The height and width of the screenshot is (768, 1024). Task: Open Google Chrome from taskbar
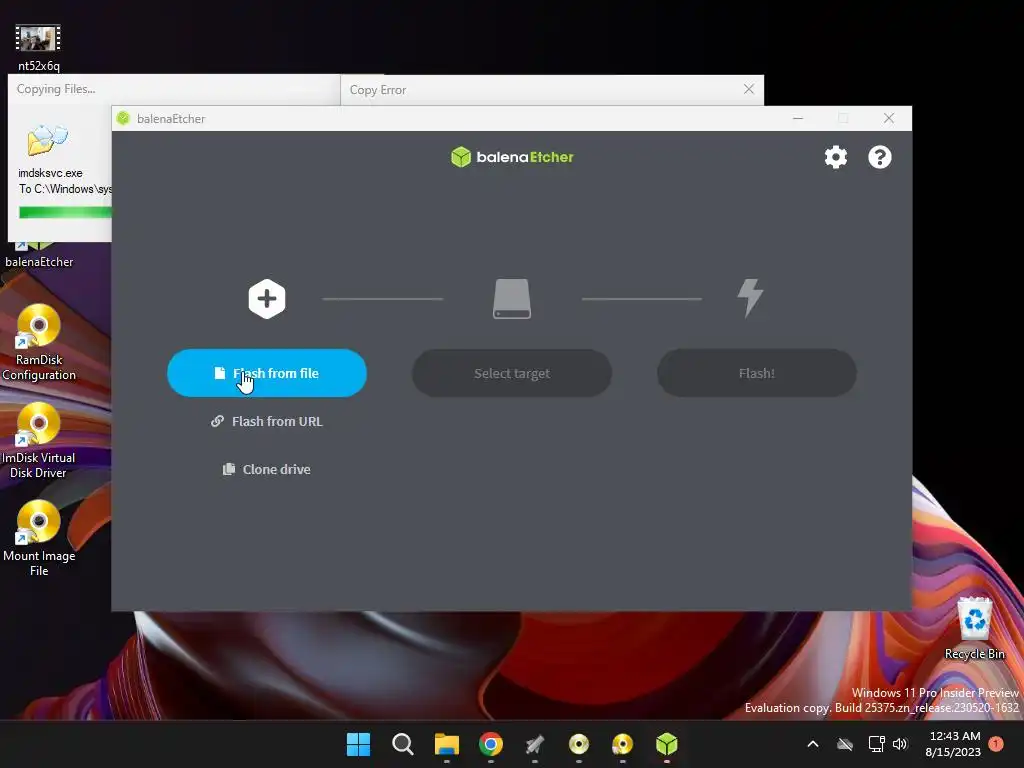pyautogui.click(x=490, y=744)
